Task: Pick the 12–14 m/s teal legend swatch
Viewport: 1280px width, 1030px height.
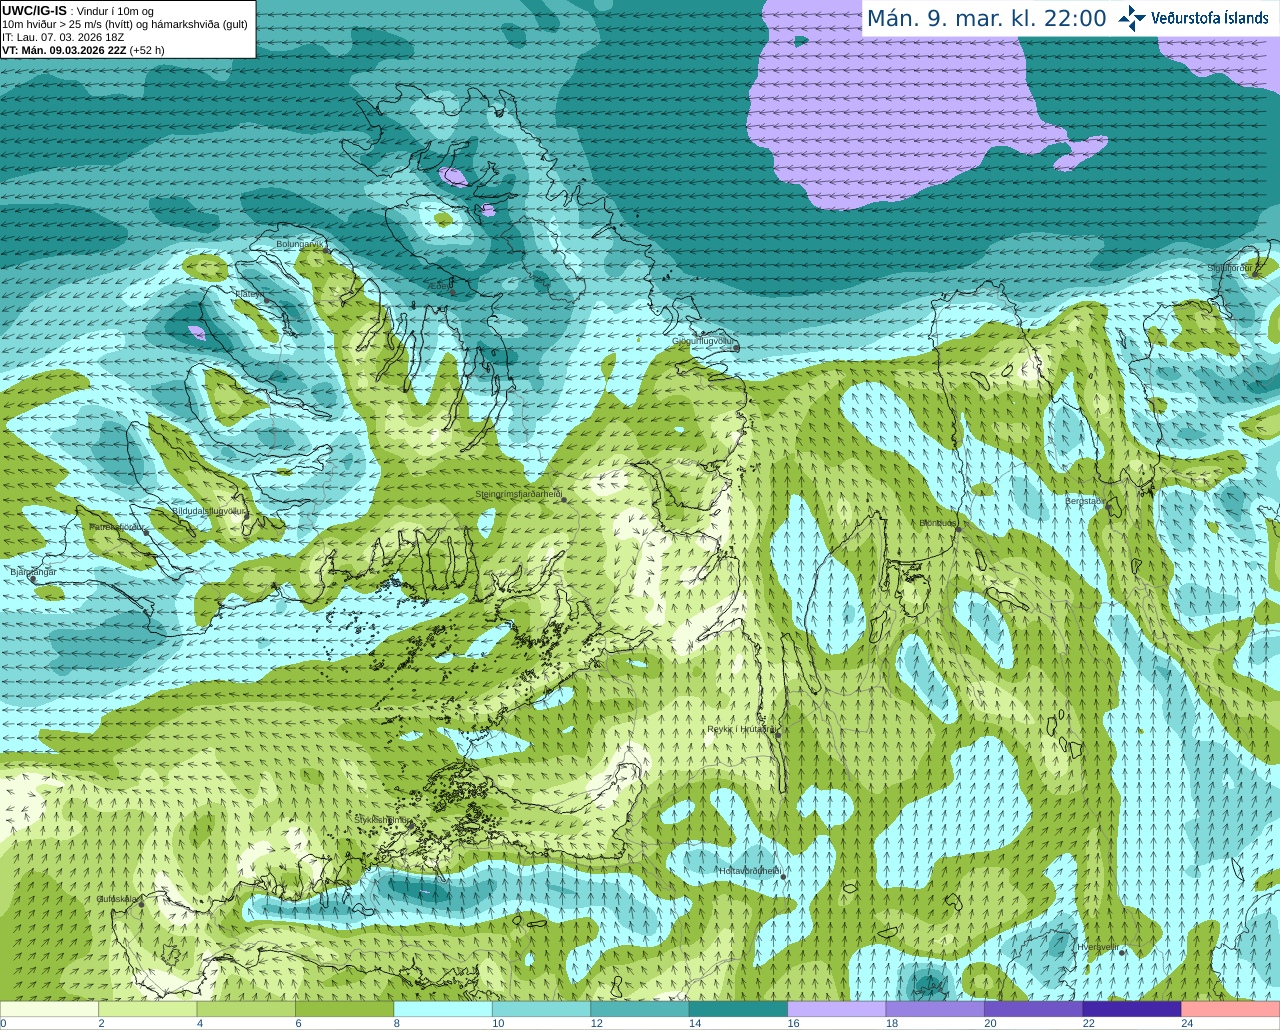Action: pyautogui.click(x=640, y=1009)
